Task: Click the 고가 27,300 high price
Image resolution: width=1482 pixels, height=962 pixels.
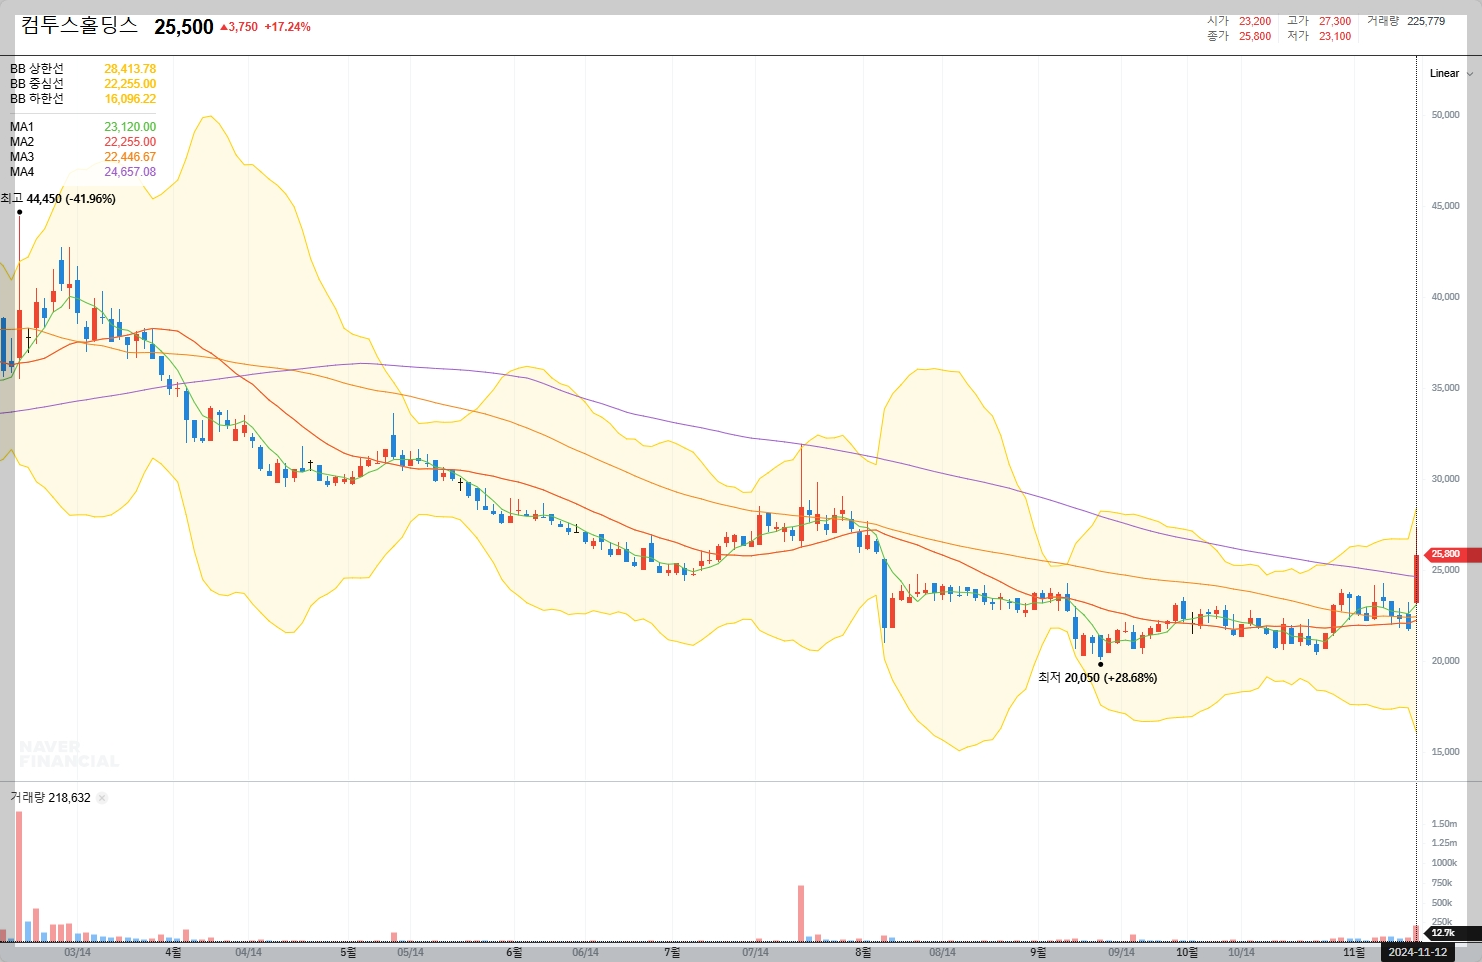Action: 1319,21
